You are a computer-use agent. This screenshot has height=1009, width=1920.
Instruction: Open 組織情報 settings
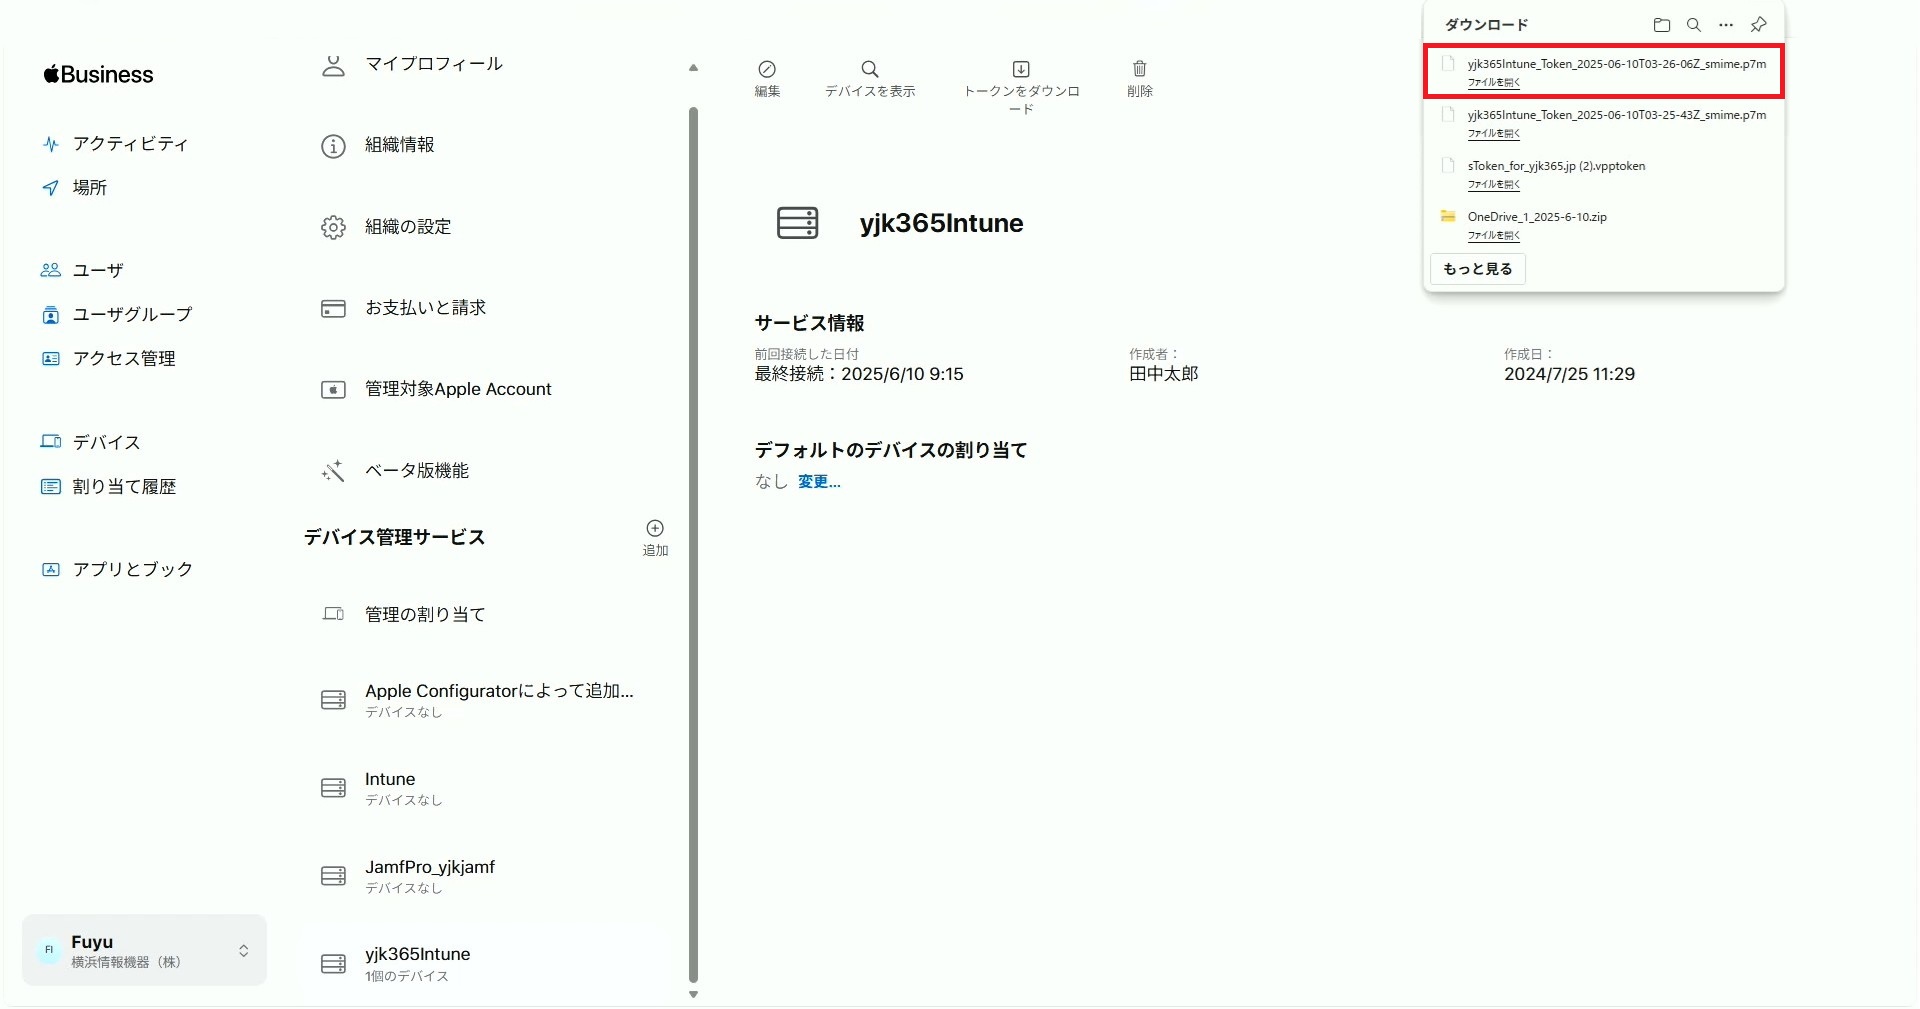(x=377, y=146)
